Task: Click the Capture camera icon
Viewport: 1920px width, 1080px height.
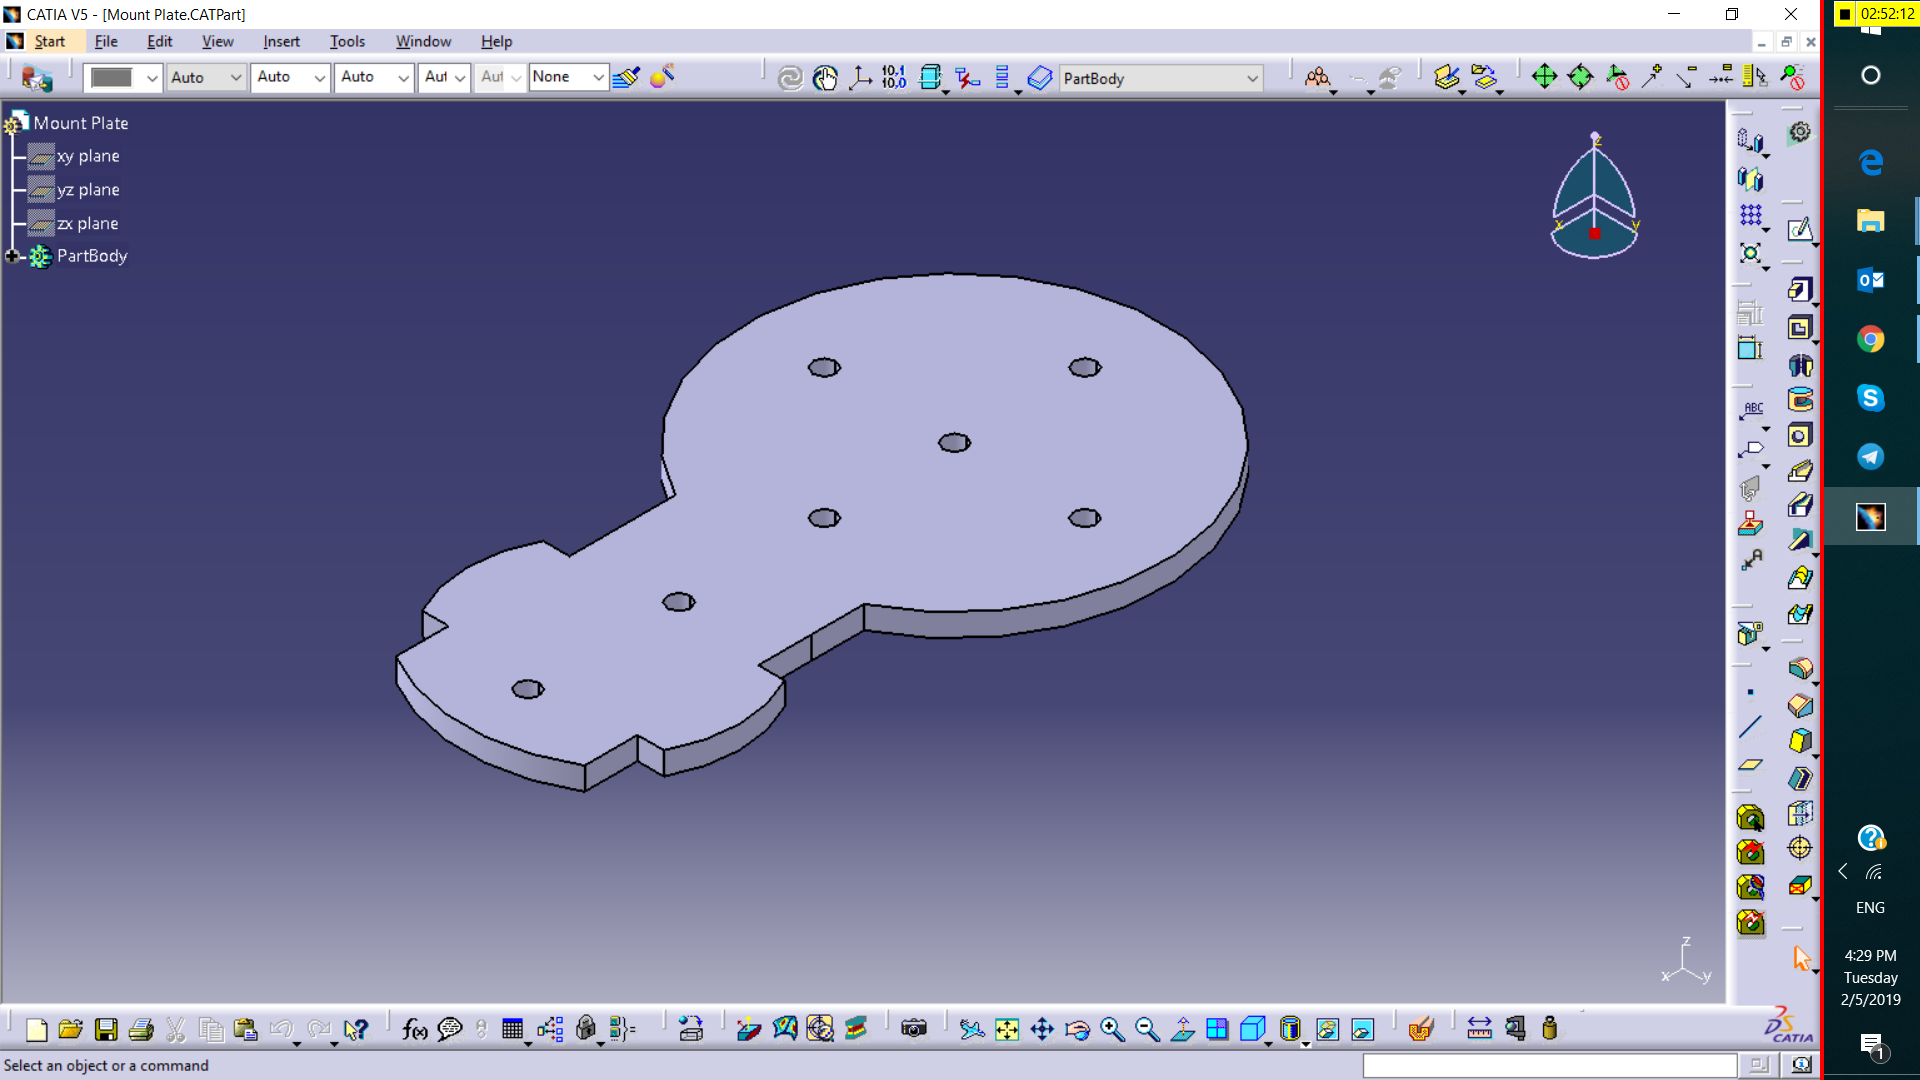Action: click(913, 1029)
